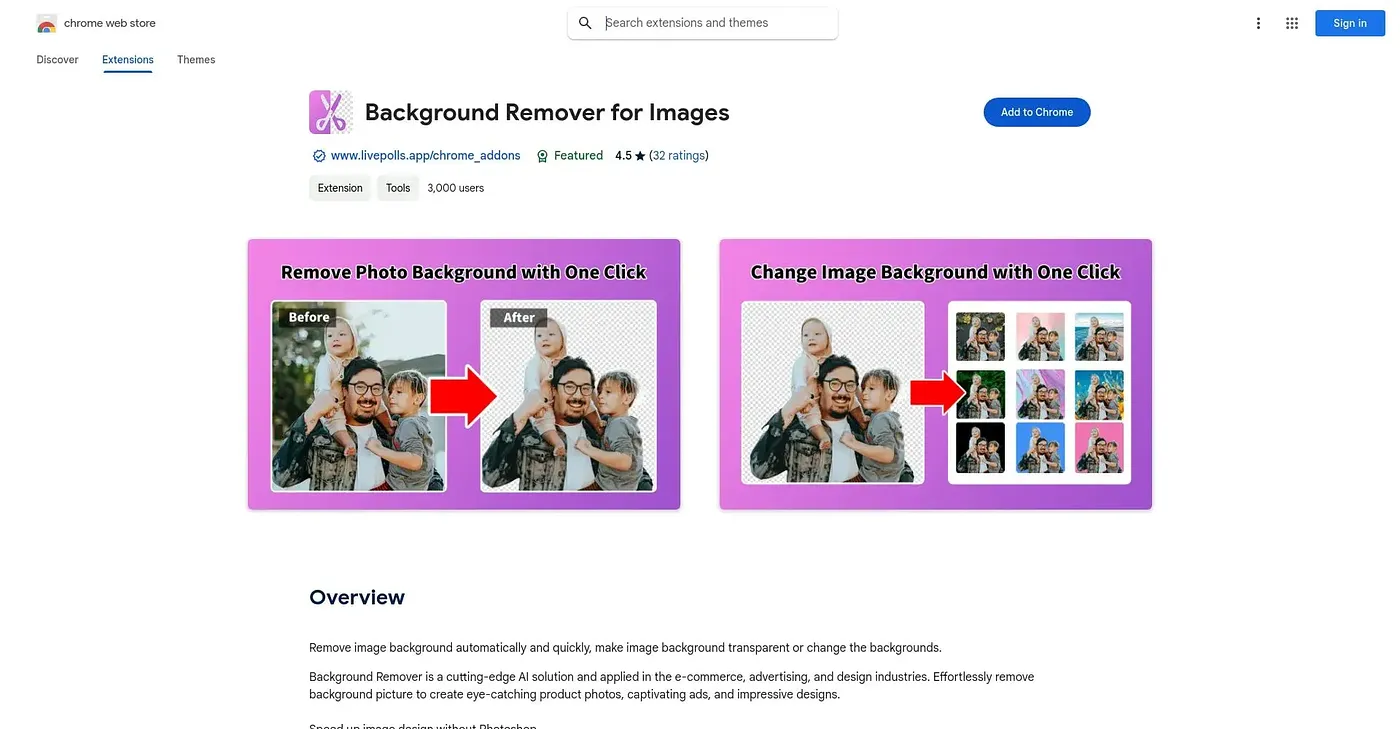The height and width of the screenshot is (729, 1400).
Task: Add the extension to Chrome
Action: coord(1037,112)
